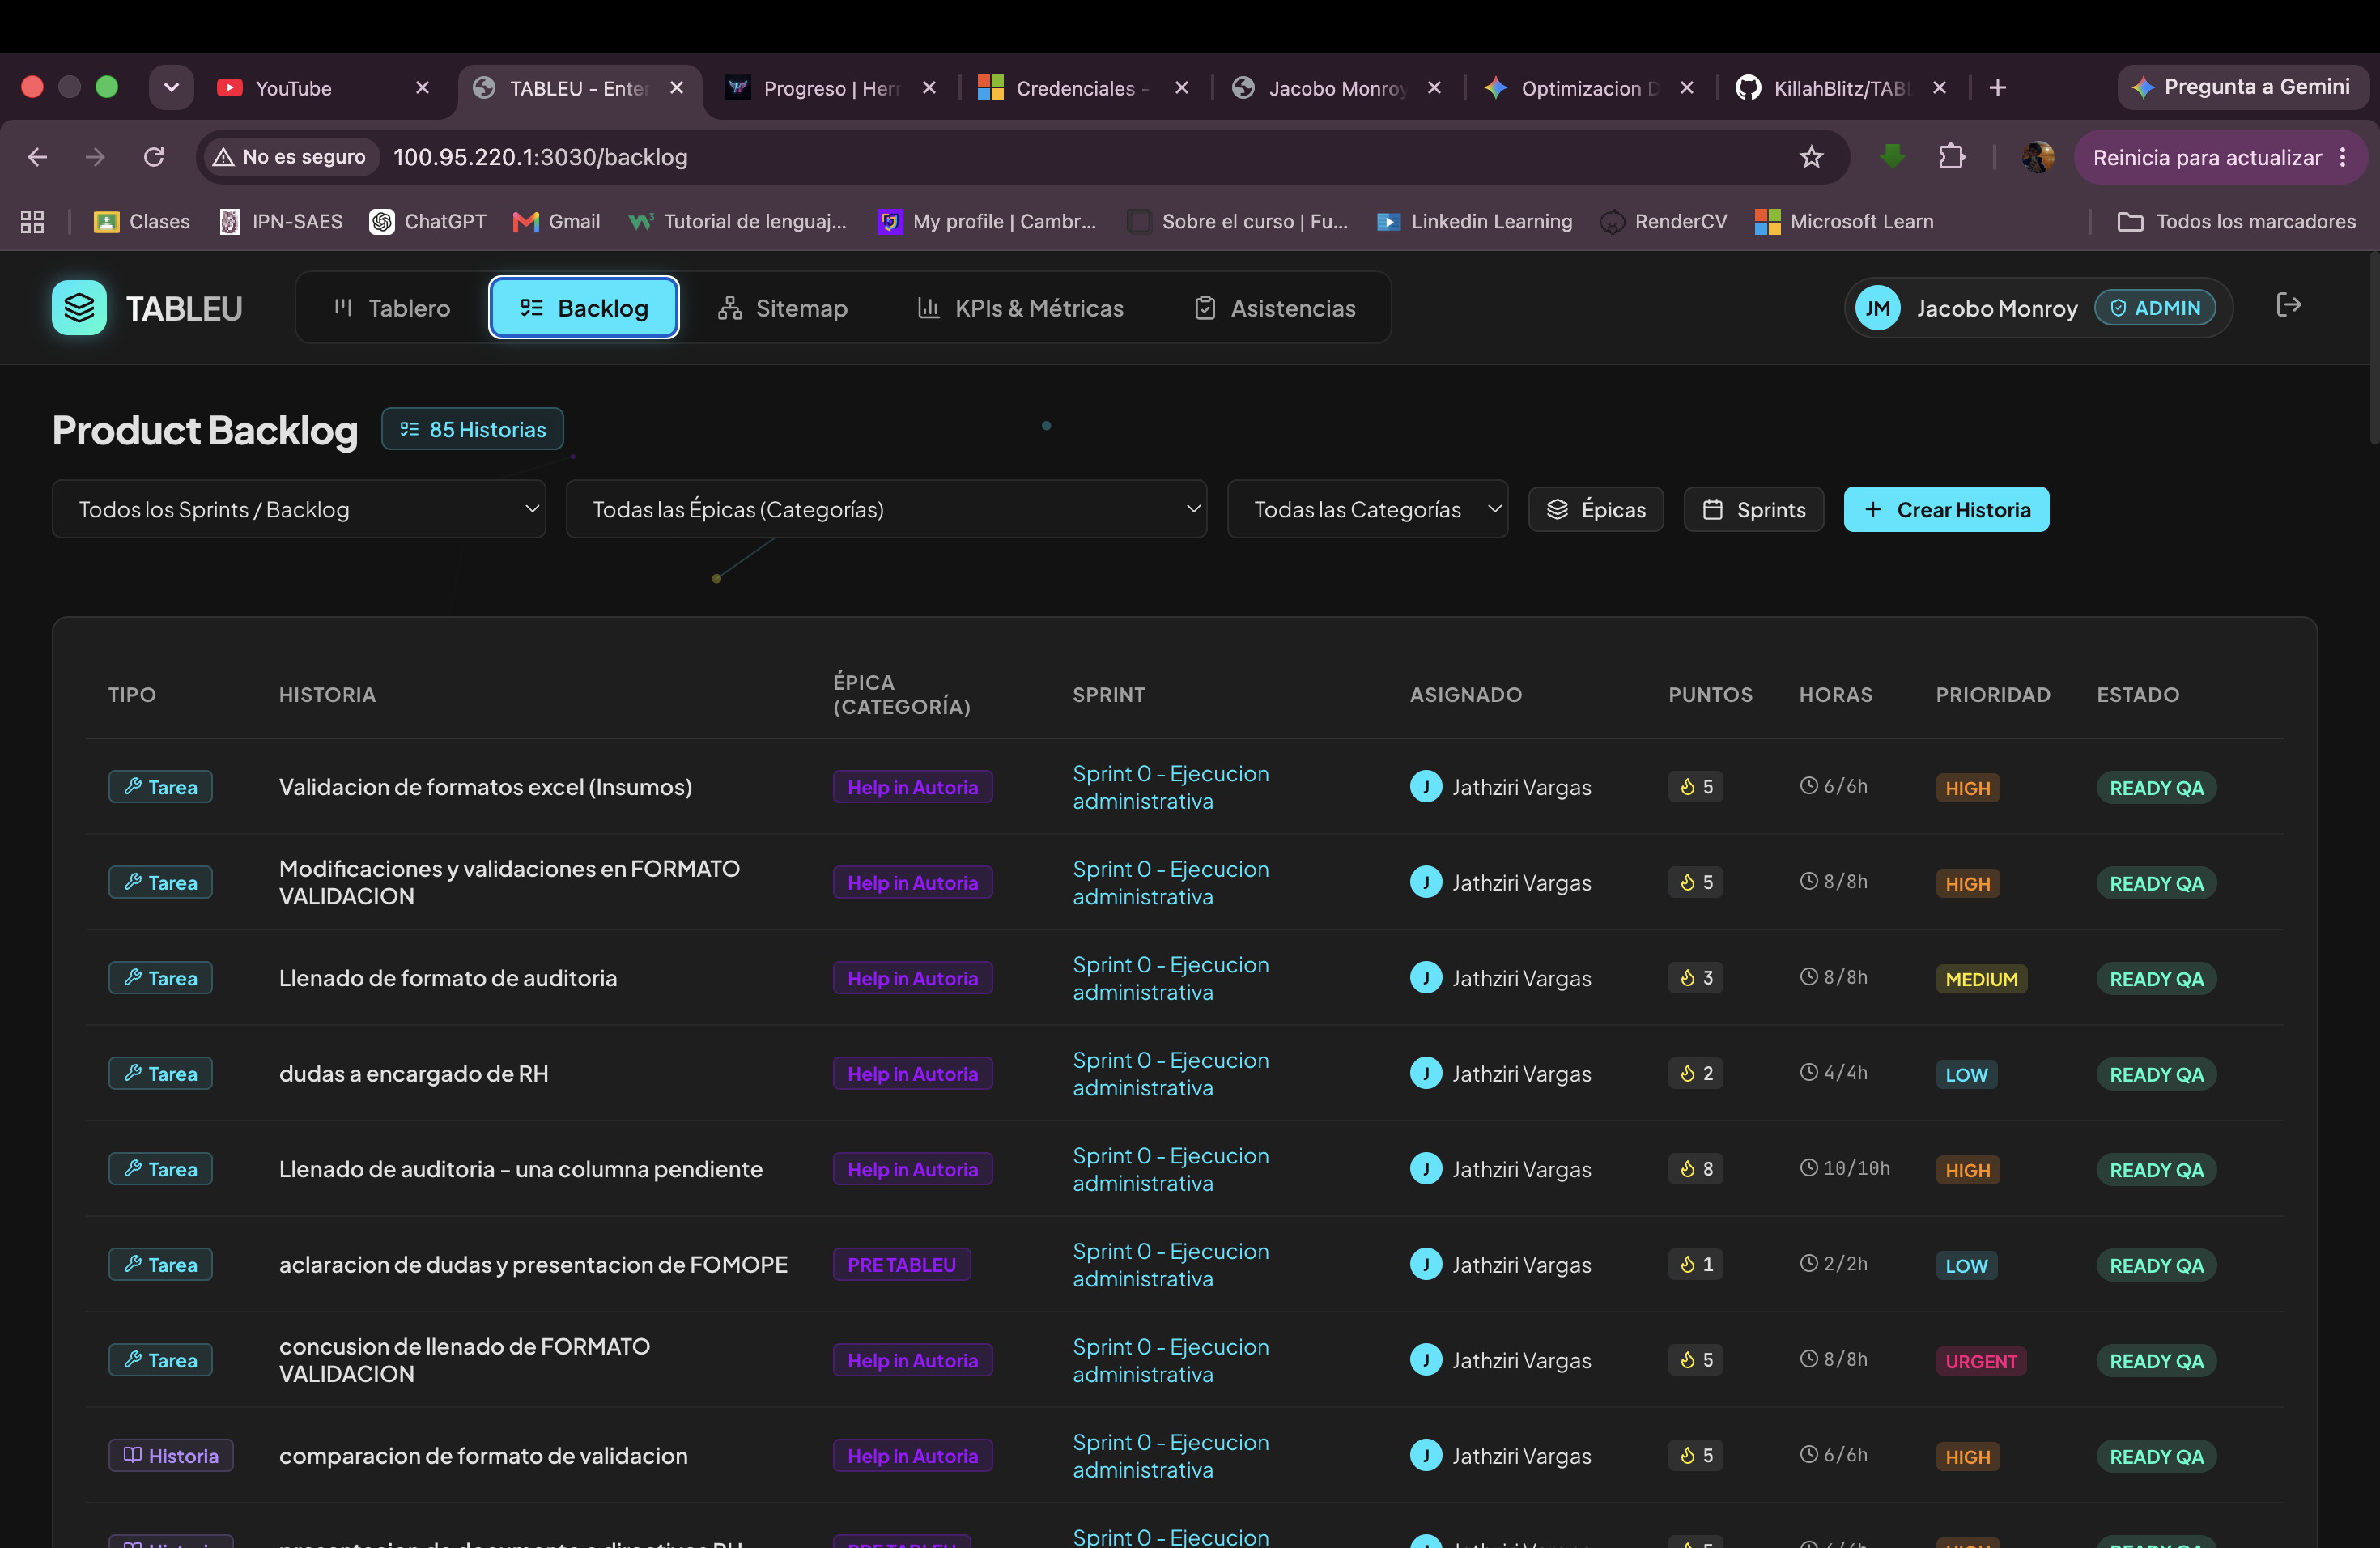Select the Backlog tab

coord(584,308)
